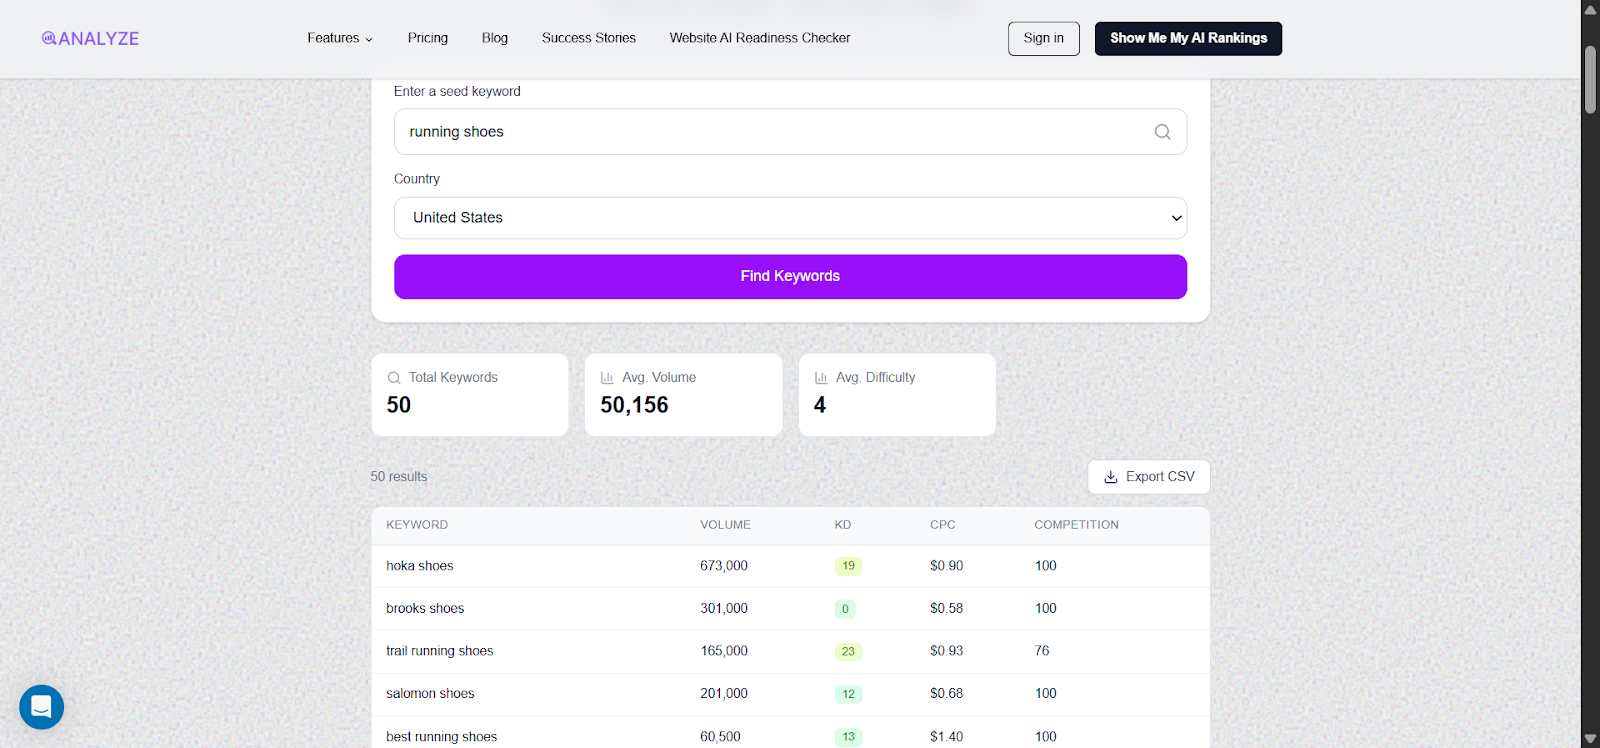Image resolution: width=1600 pixels, height=748 pixels.
Task: Click the Sign in button
Action: (x=1044, y=38)
